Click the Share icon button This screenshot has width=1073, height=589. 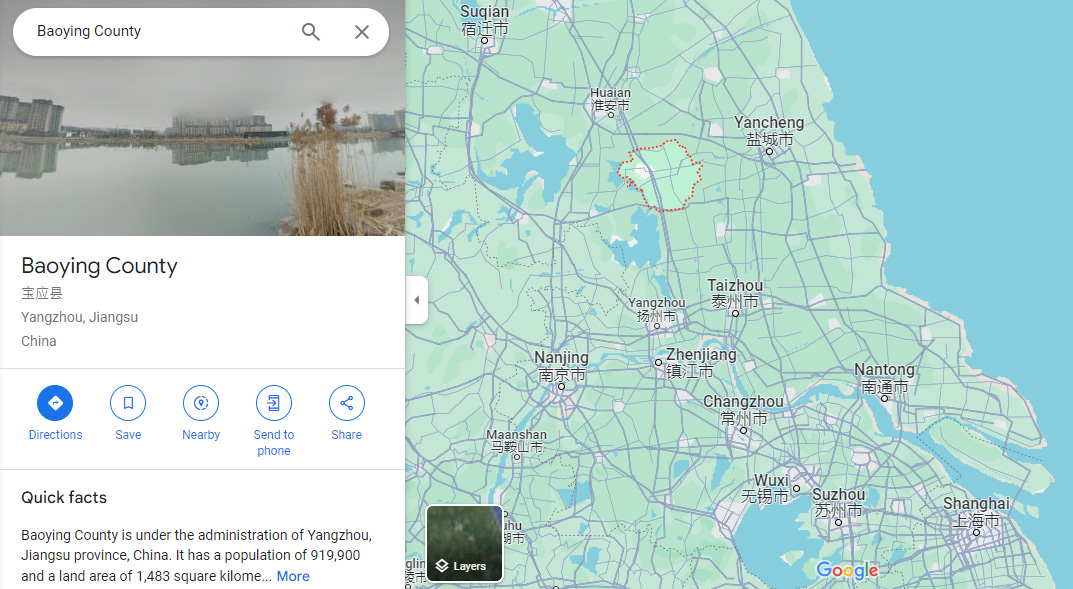pos(347,403)
